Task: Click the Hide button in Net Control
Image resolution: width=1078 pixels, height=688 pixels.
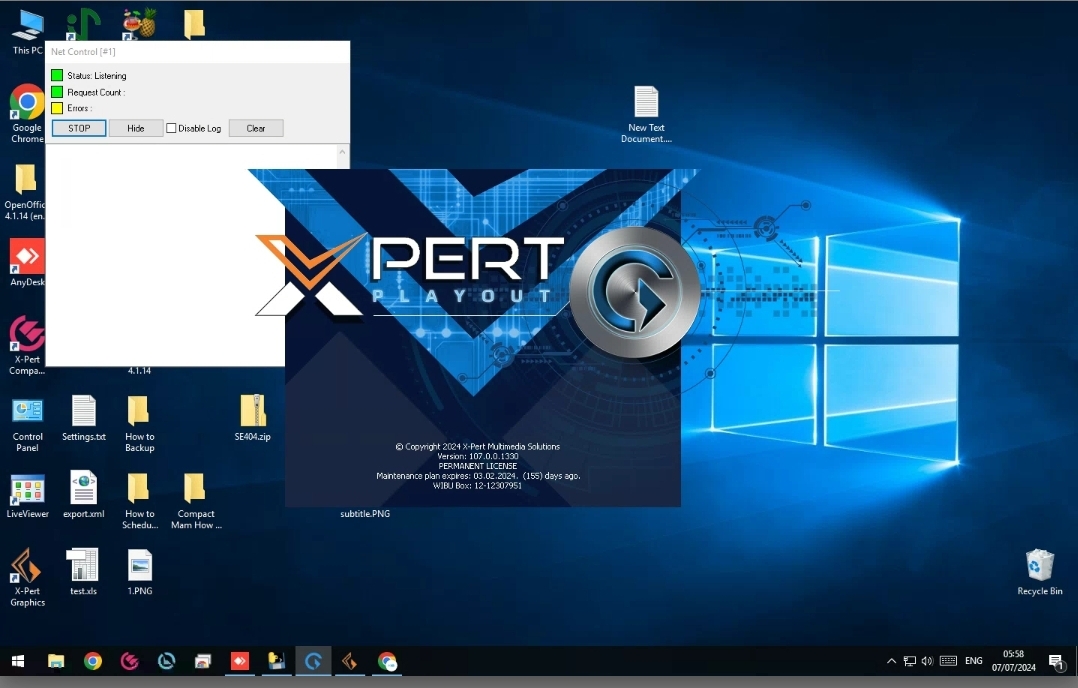Action: (x=136, y=128)
